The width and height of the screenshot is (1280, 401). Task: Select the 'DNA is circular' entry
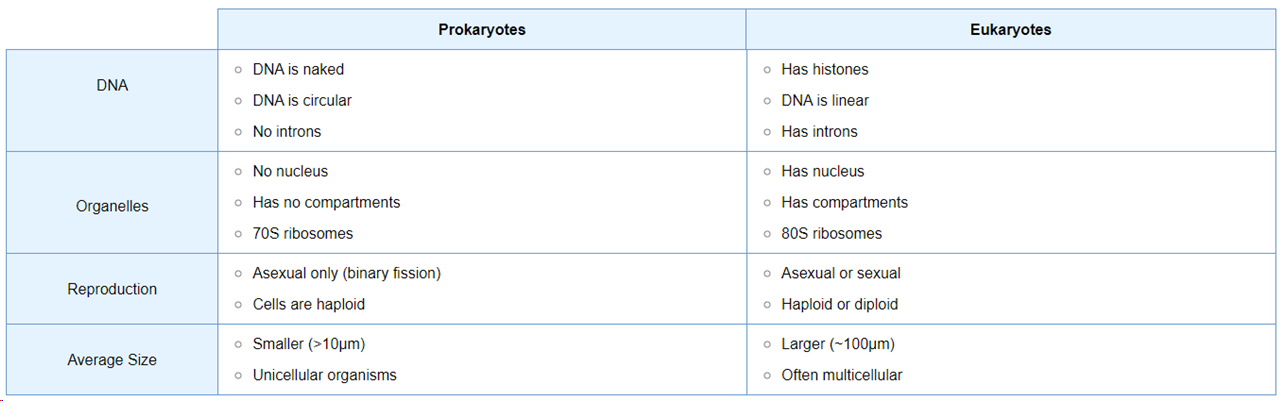click(x=302, y=101)
